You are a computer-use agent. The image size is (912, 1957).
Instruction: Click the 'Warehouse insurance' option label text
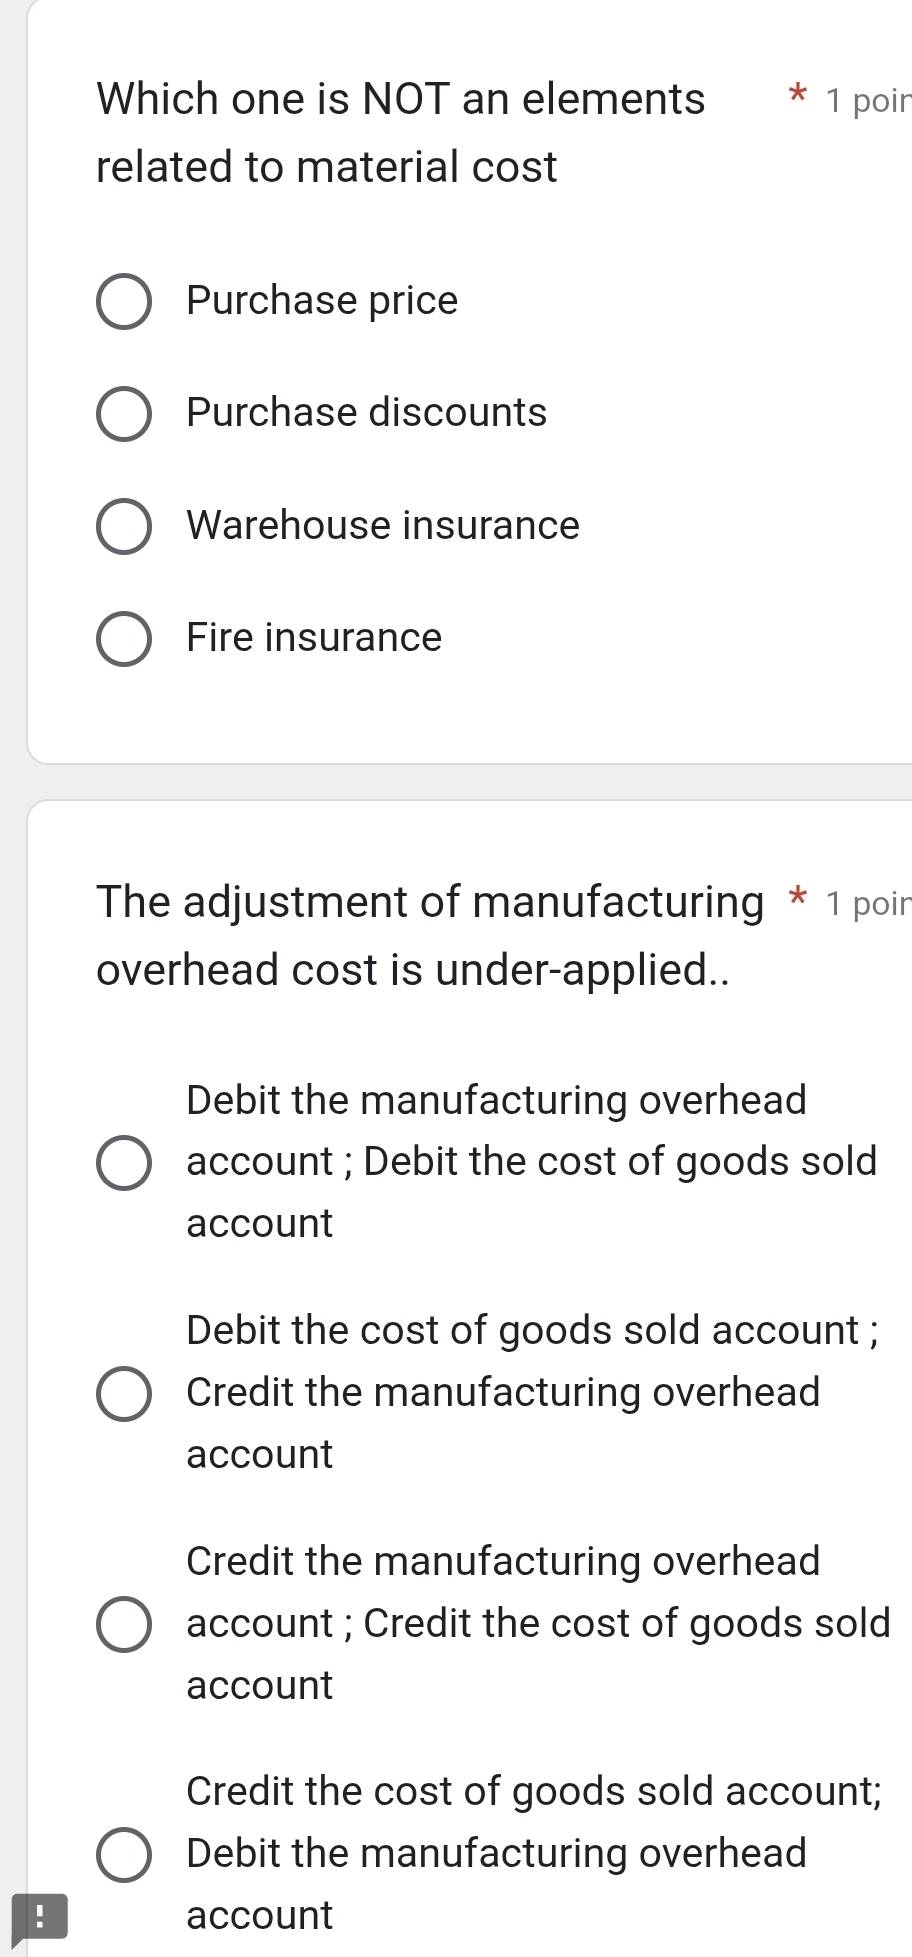pyautogui.click(x=383, y=526)
